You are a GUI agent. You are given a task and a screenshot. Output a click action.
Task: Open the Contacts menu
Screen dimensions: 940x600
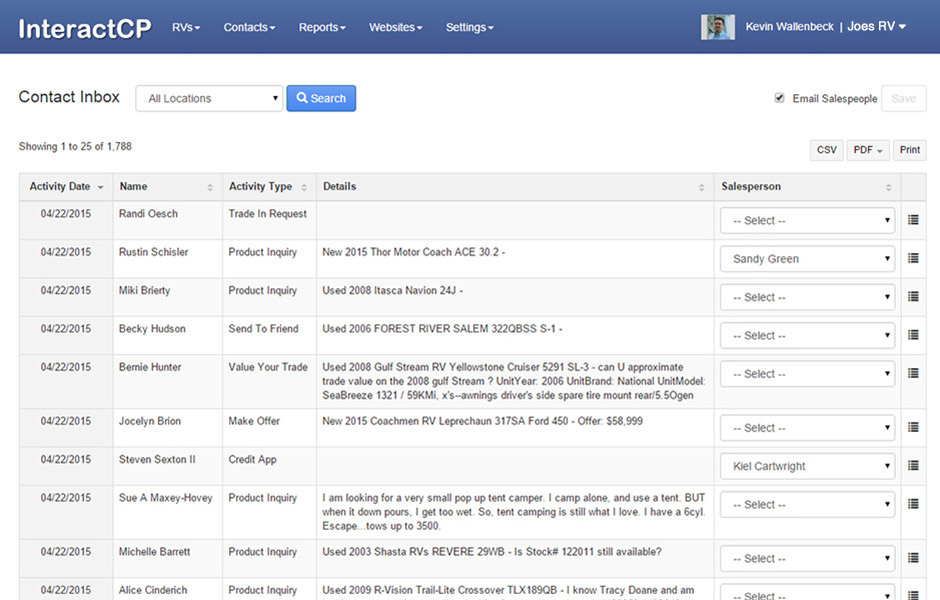(249, 27)
